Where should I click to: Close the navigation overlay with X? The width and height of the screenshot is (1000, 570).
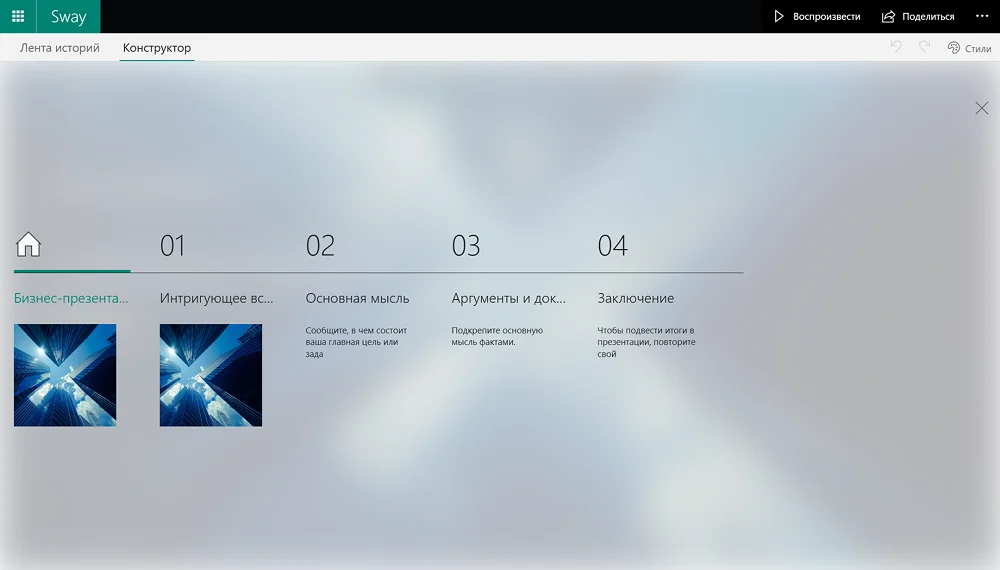982,108
